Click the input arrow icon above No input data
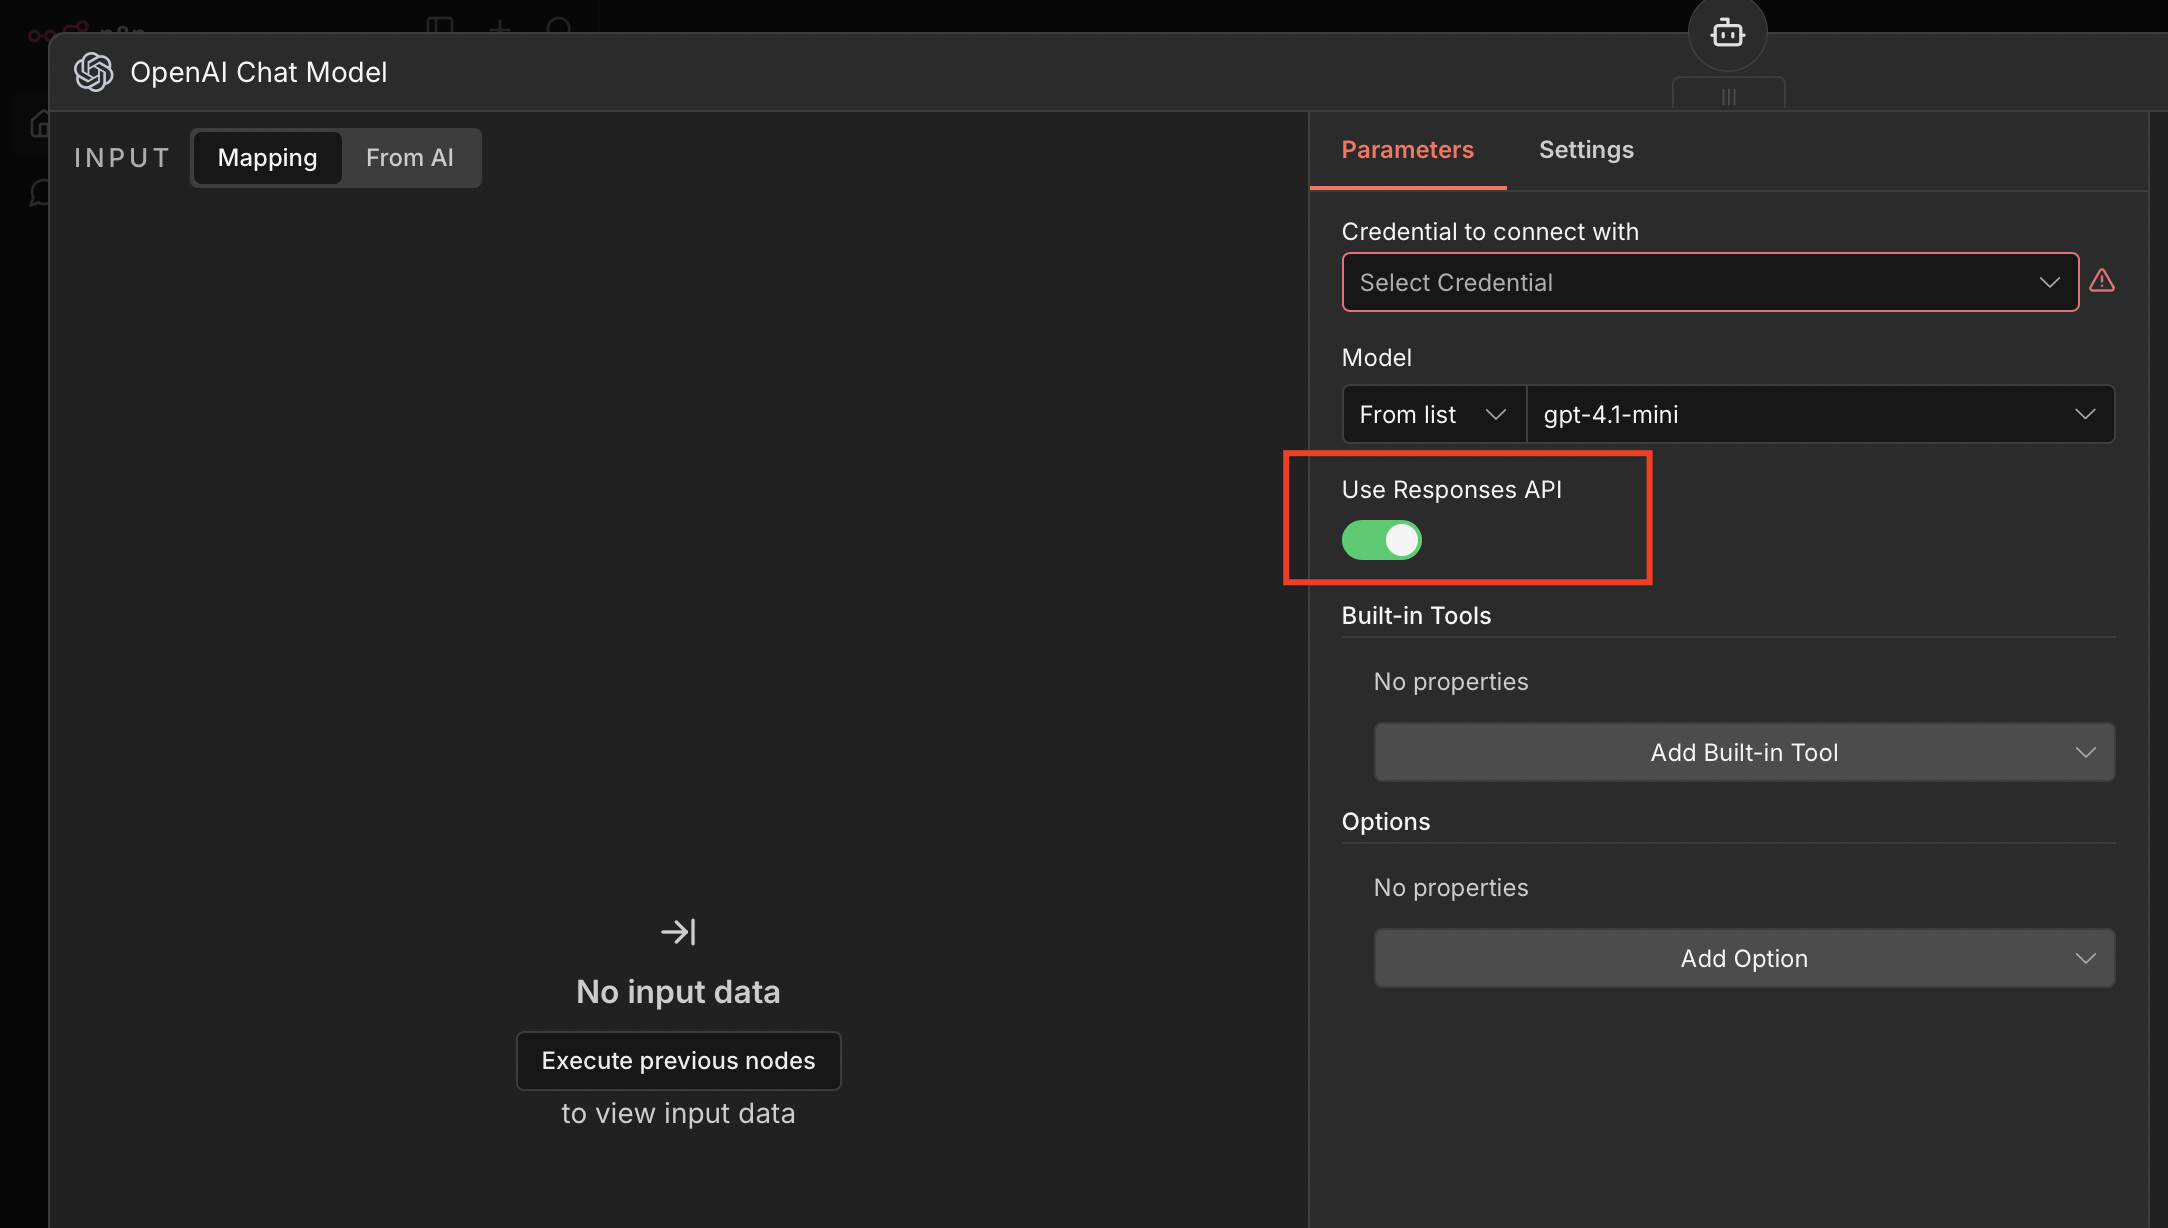 [x=678, y=932]
